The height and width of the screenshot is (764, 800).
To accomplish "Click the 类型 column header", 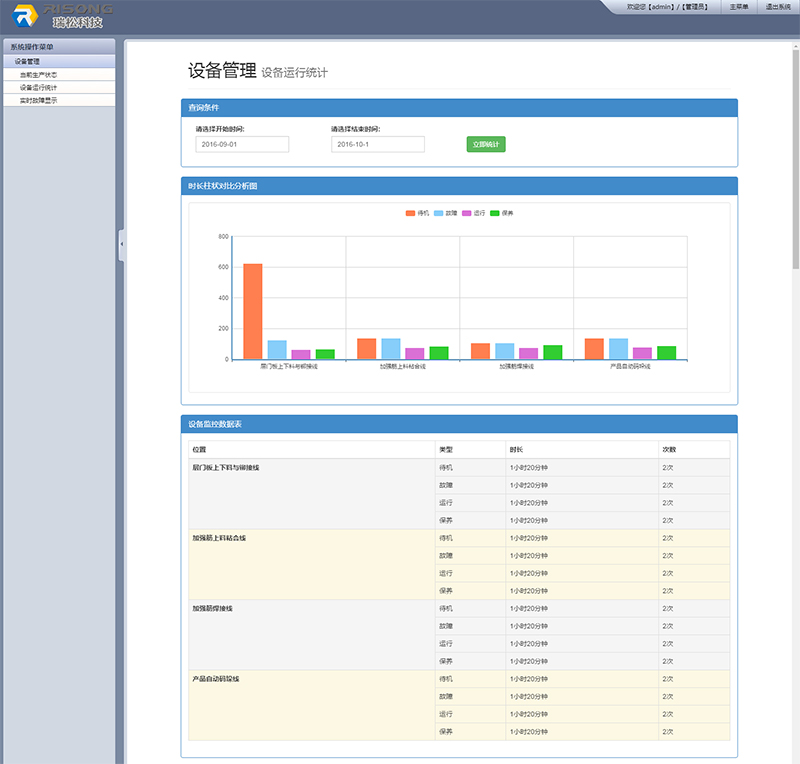I will [x=470, y=450].
